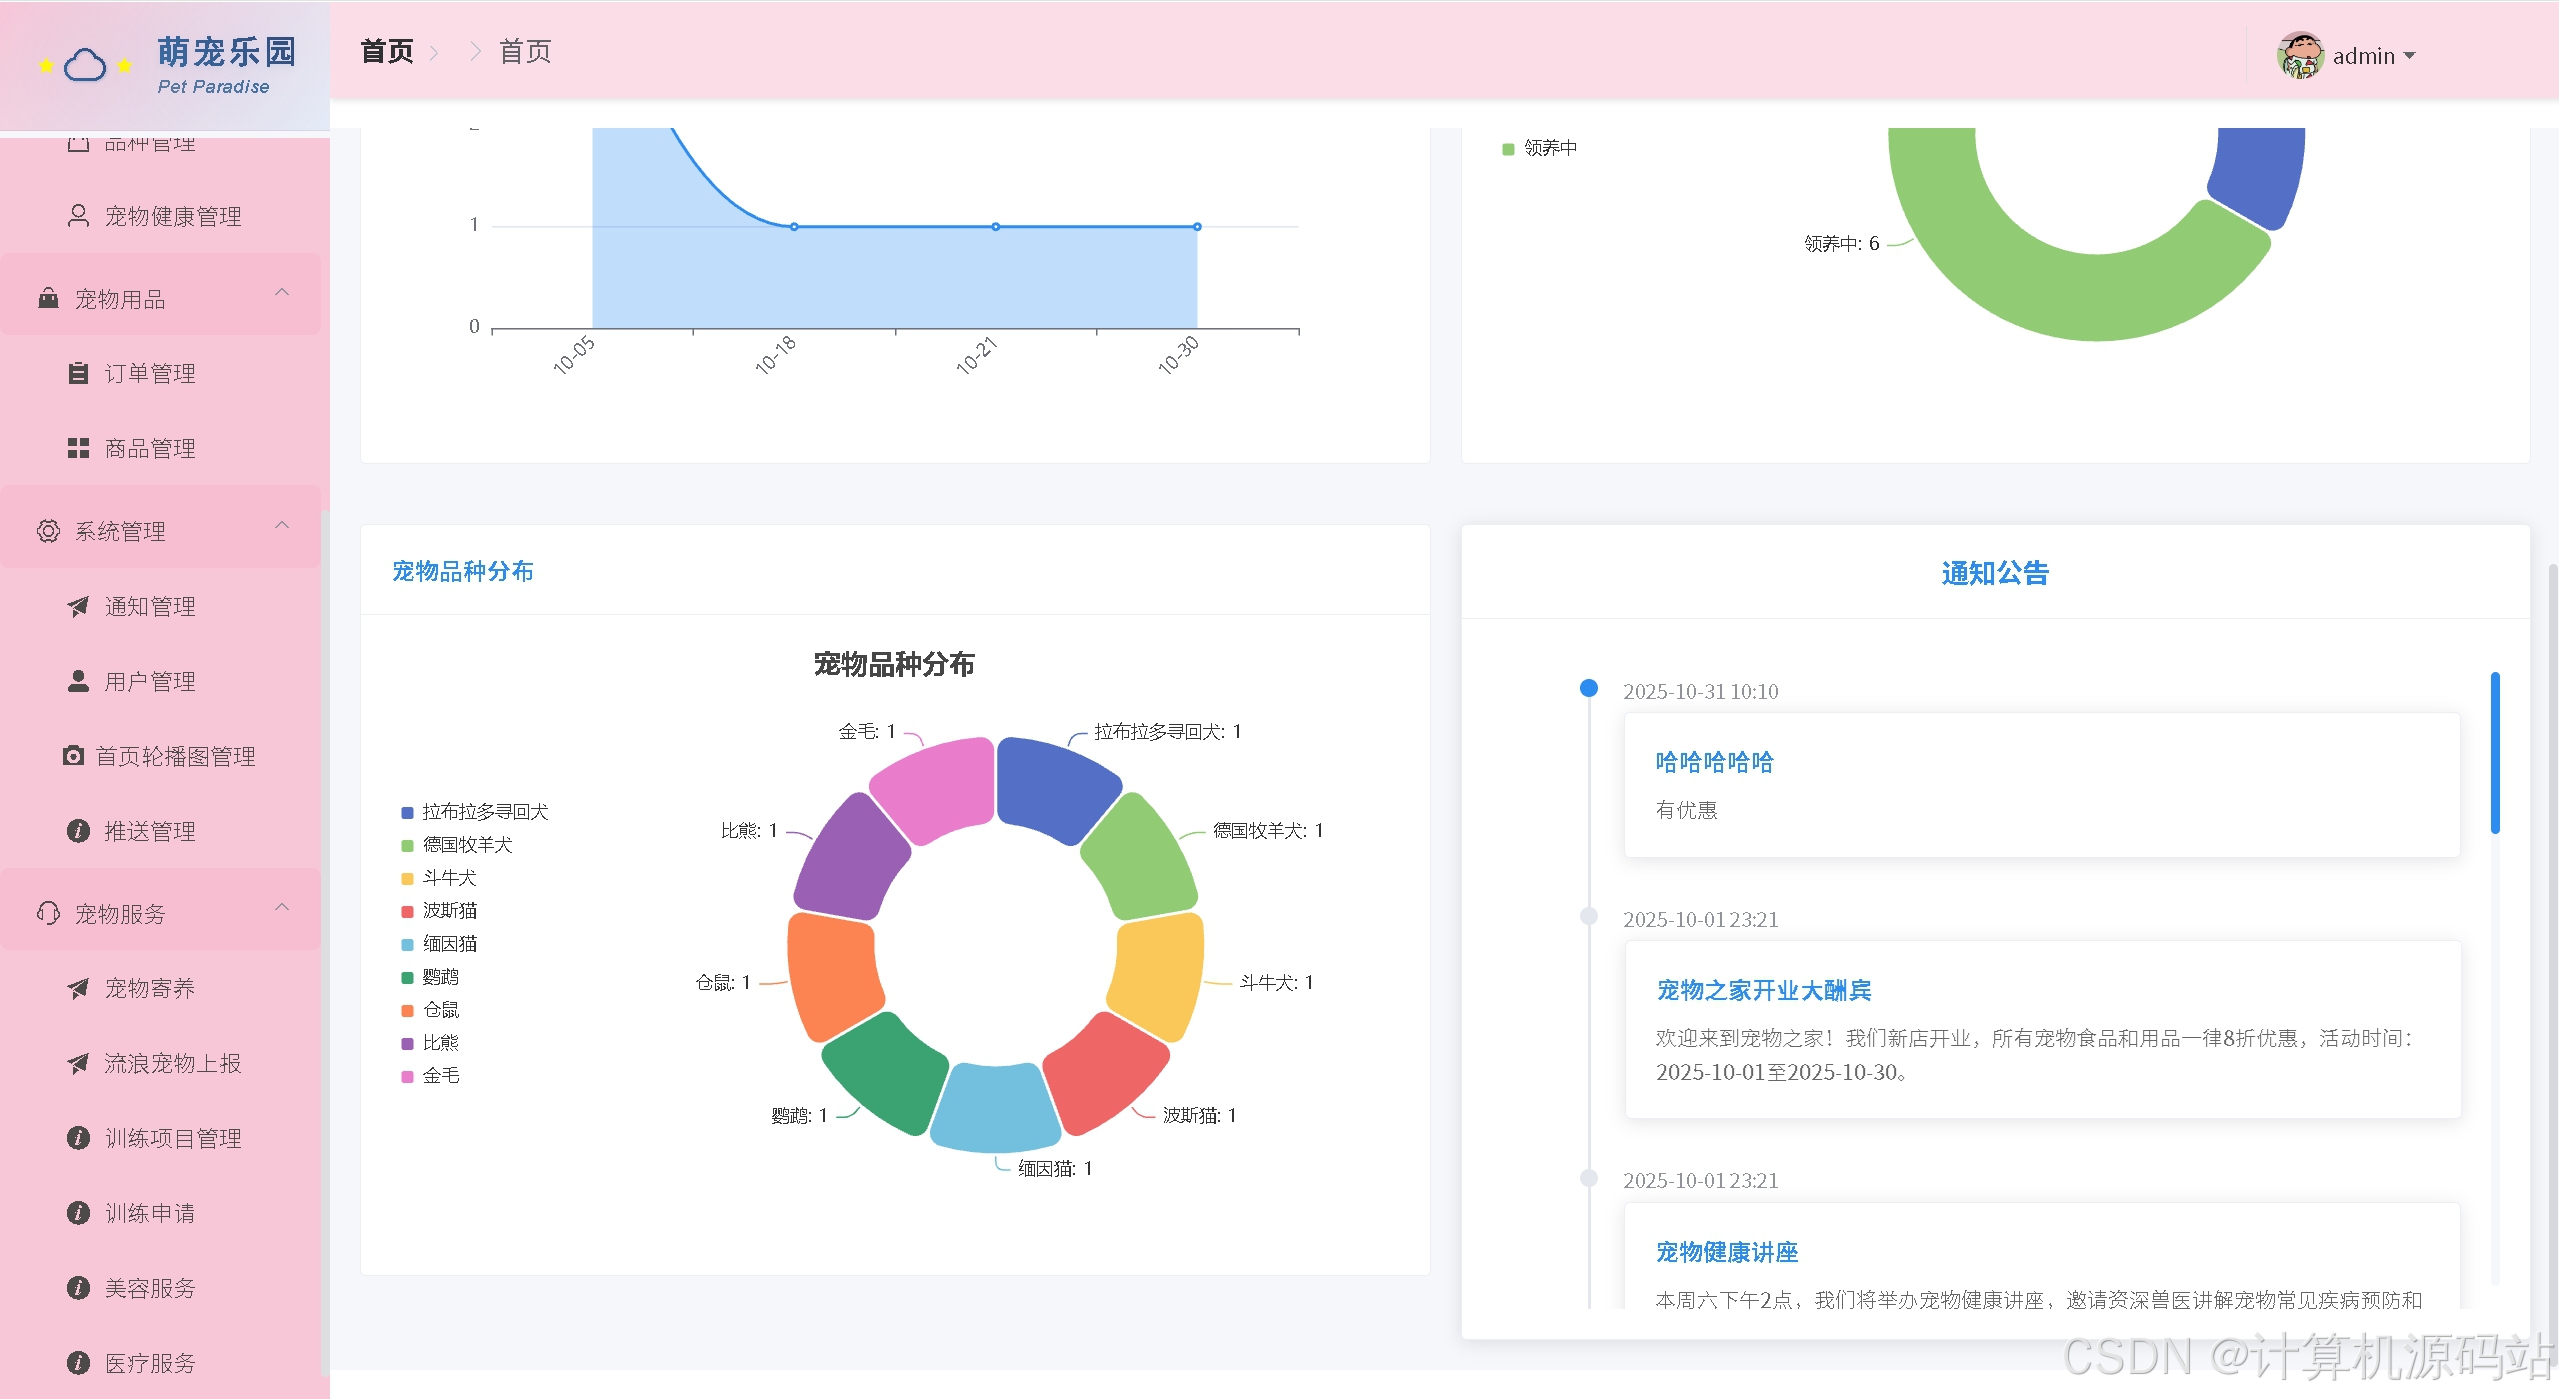Click the notice list blue scrollbar thumb
Image resolution: width=2559 pixels, height=1399 pixels.
[x=2495, y=752]
